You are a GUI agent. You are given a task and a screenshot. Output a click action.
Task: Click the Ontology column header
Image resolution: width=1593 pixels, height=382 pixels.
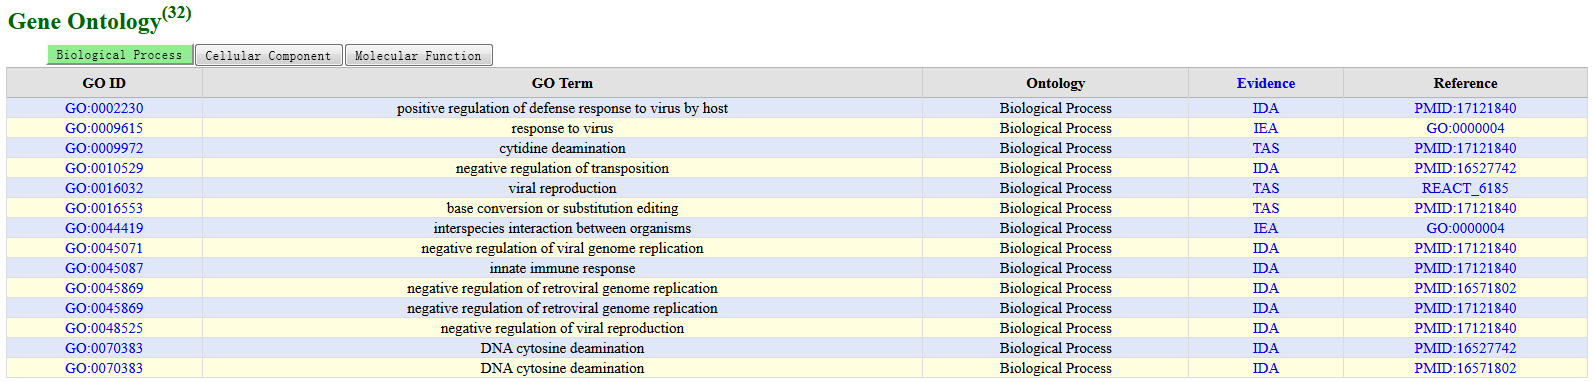(1055, 83)
